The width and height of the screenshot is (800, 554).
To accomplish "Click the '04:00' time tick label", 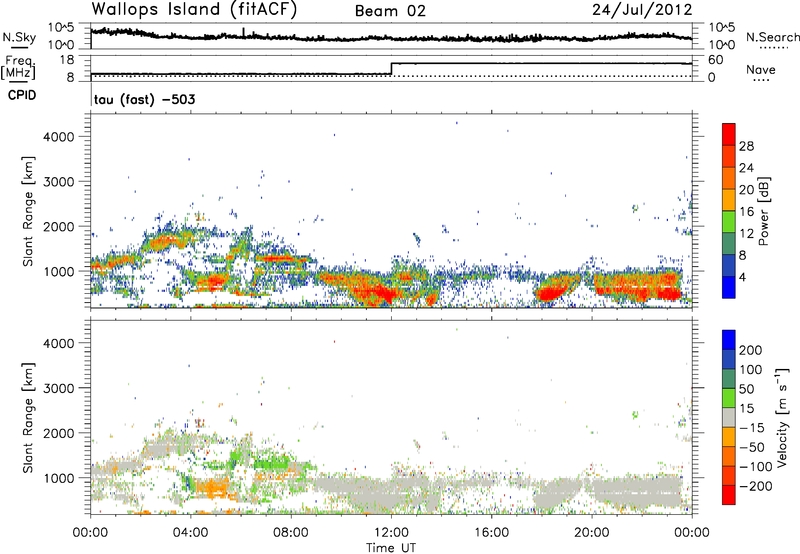I will pyautogui.click(x=190, y=533).
